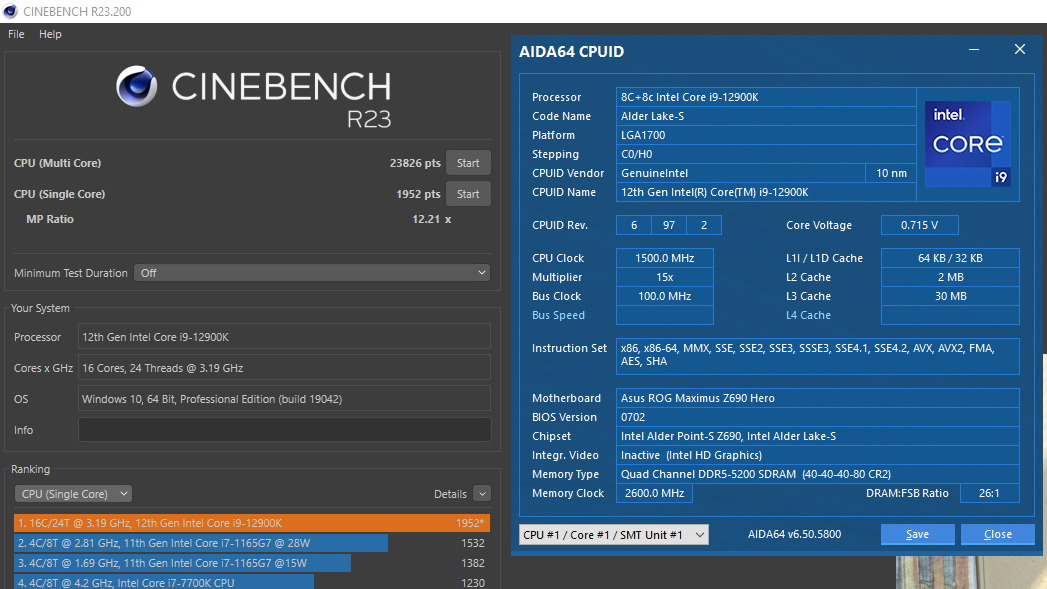Image resolution: width=1047 pixels, height=589 pixels.
Task: Click the Intel Core i9 badge logo
Action: 968,144
